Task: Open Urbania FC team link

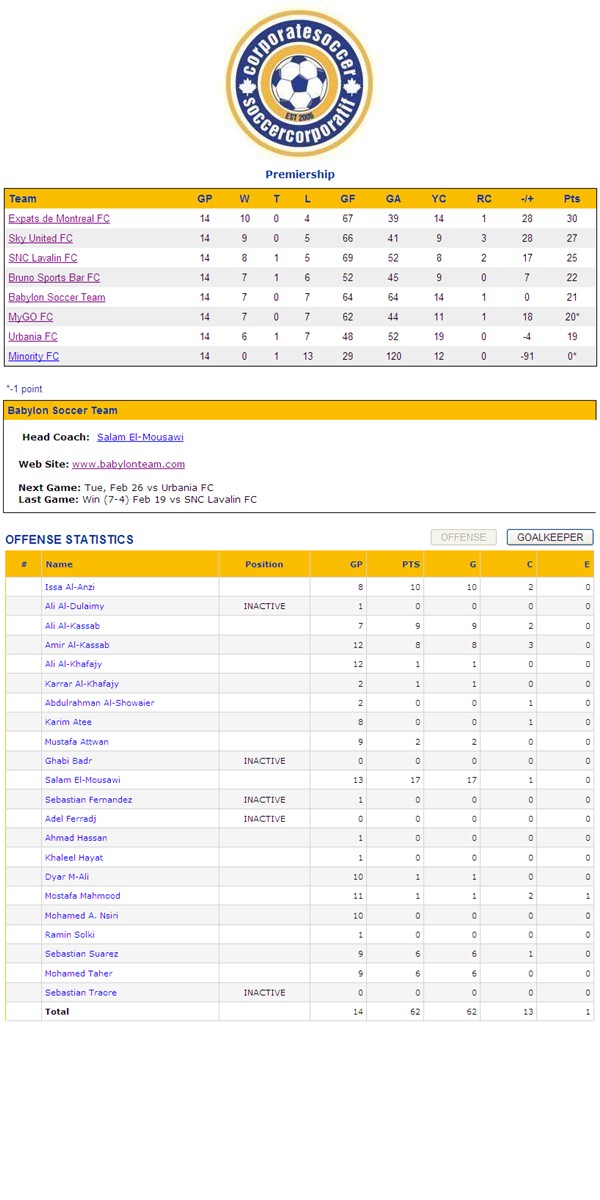Action: click(x=33, y=337)
